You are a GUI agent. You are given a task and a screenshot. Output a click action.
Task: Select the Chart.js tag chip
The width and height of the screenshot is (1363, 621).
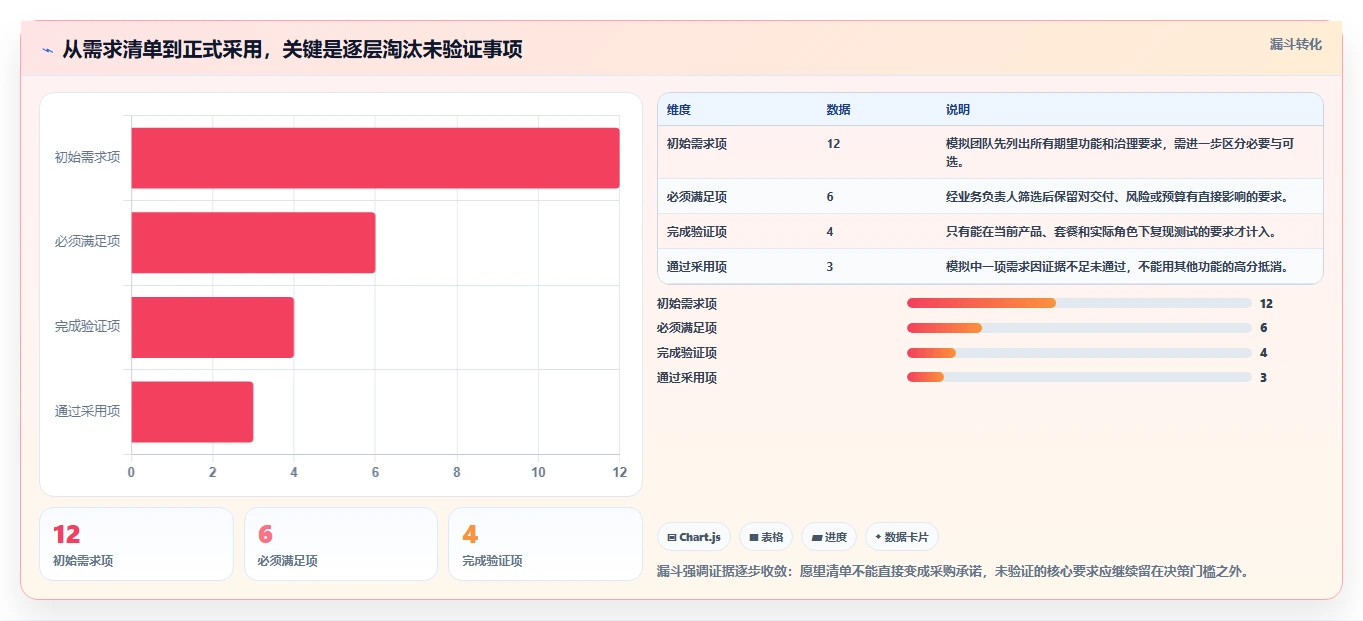694,537
